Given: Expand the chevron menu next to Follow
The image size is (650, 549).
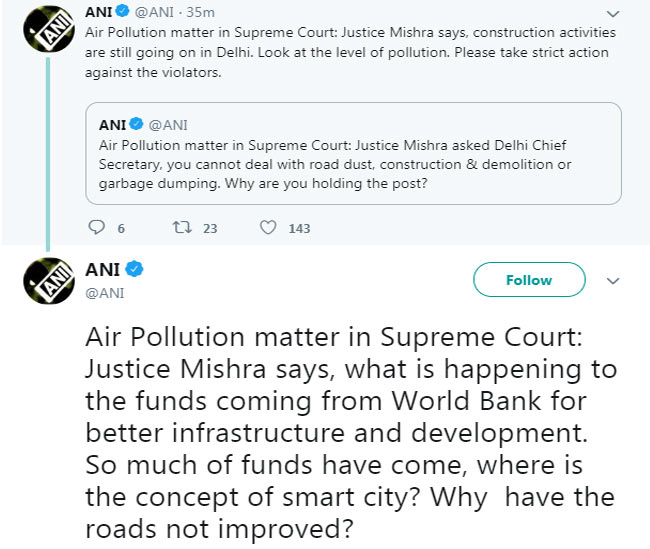Looking at the screenshot, I should click(x=614, y=280).
